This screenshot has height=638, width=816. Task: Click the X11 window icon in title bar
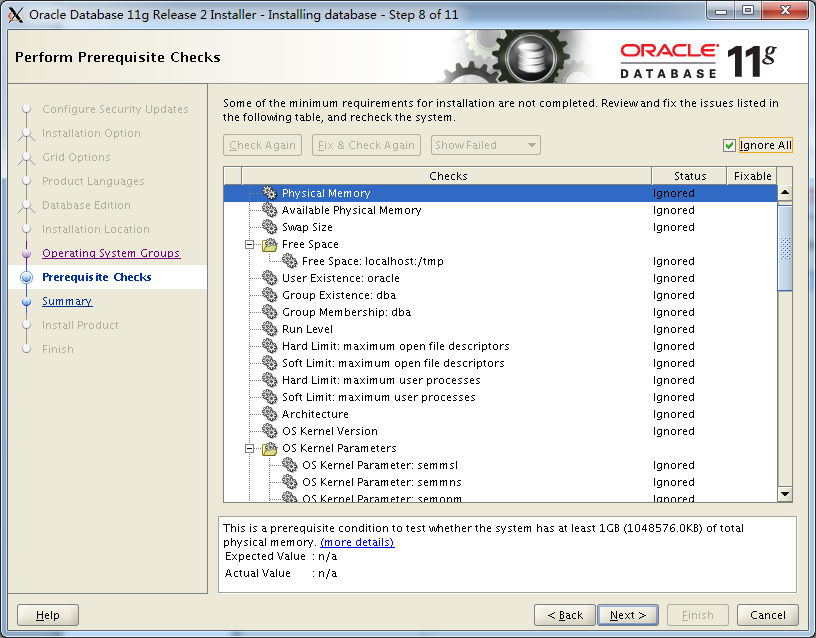pos(16,15)
